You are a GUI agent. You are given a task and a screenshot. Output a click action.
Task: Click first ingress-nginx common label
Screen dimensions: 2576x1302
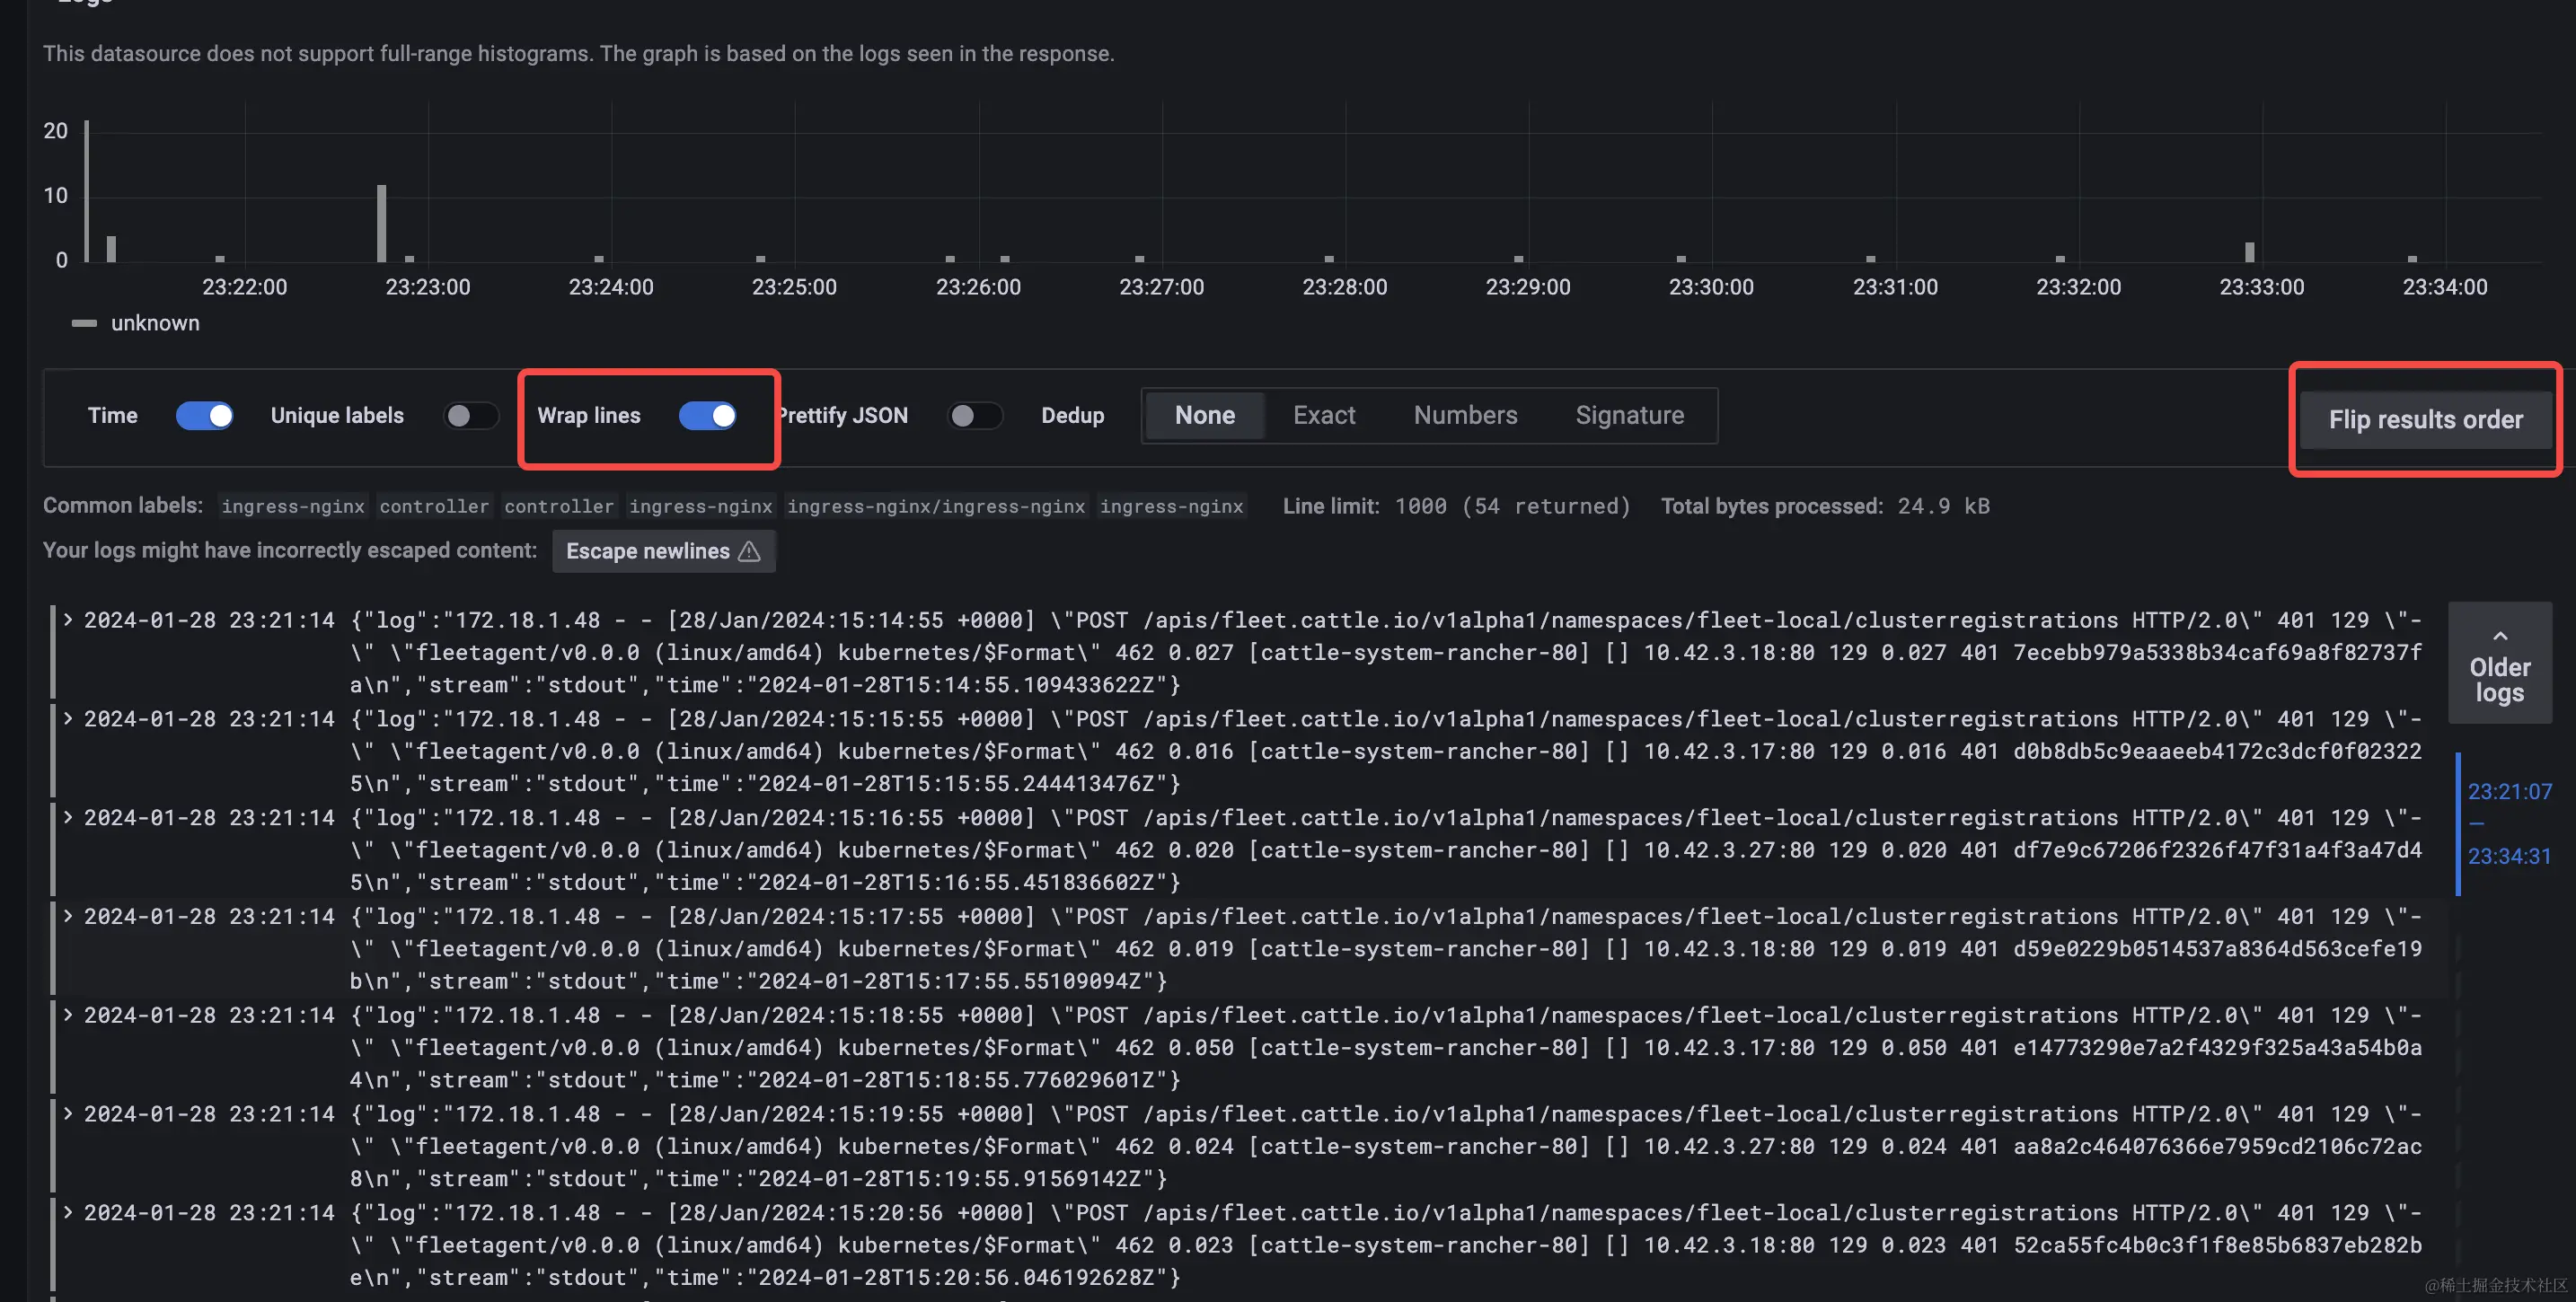(x=293, y=506)
